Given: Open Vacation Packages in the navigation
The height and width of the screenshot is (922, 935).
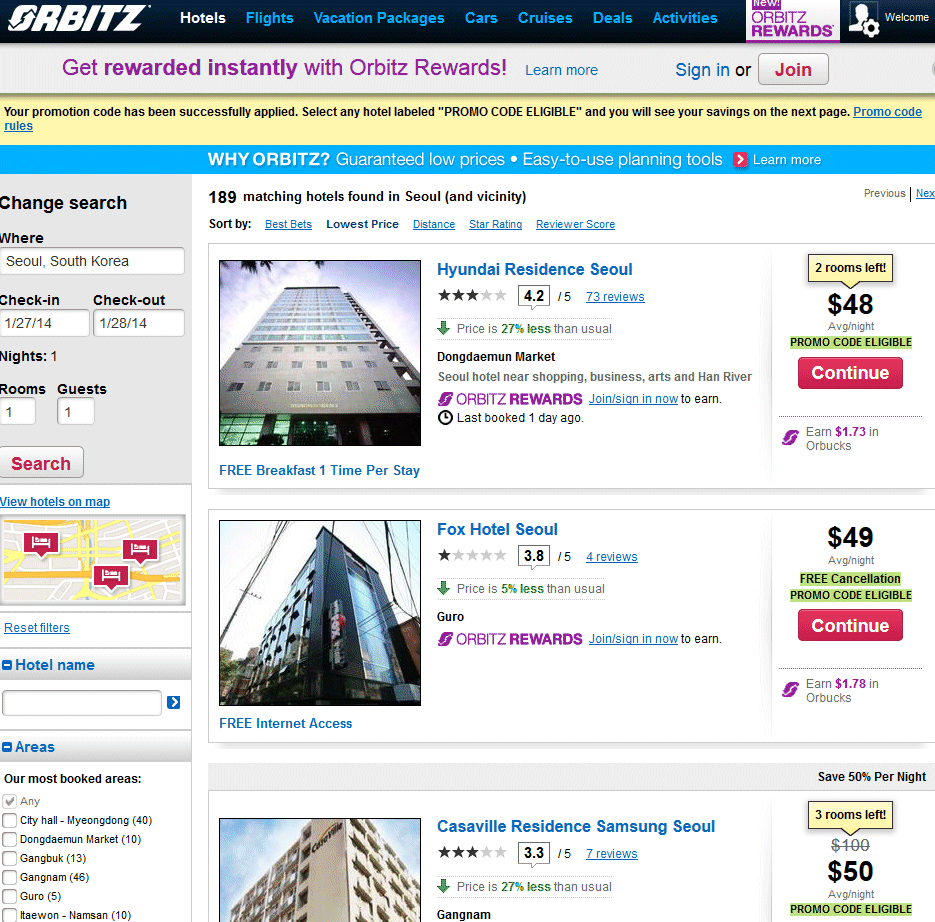Looking at the screenshot, I should coord(378,18).
